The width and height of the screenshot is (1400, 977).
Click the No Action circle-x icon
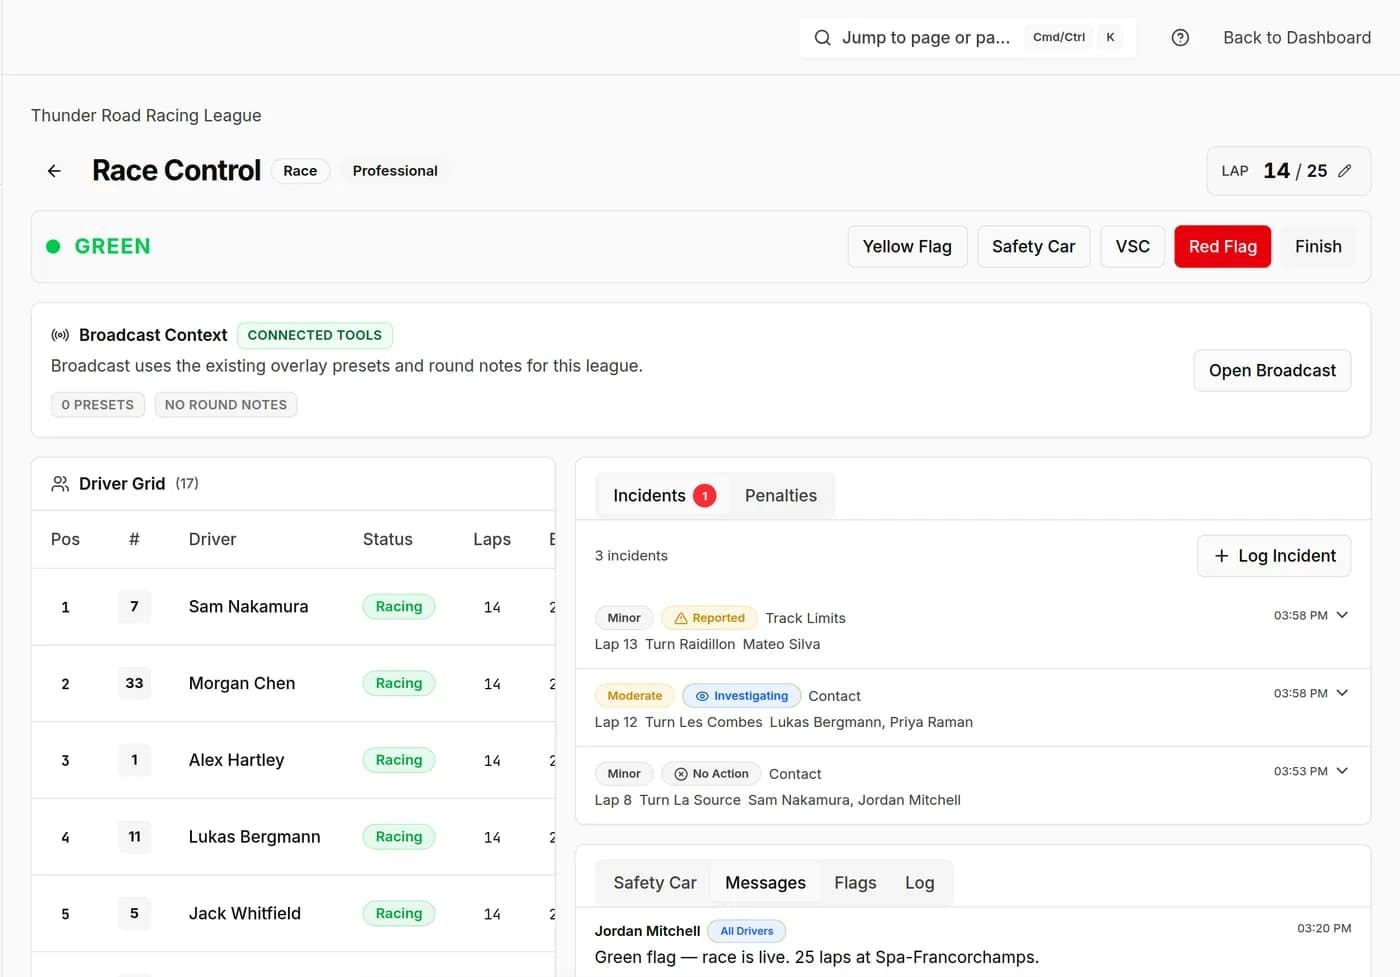click(x=681, y=774)
